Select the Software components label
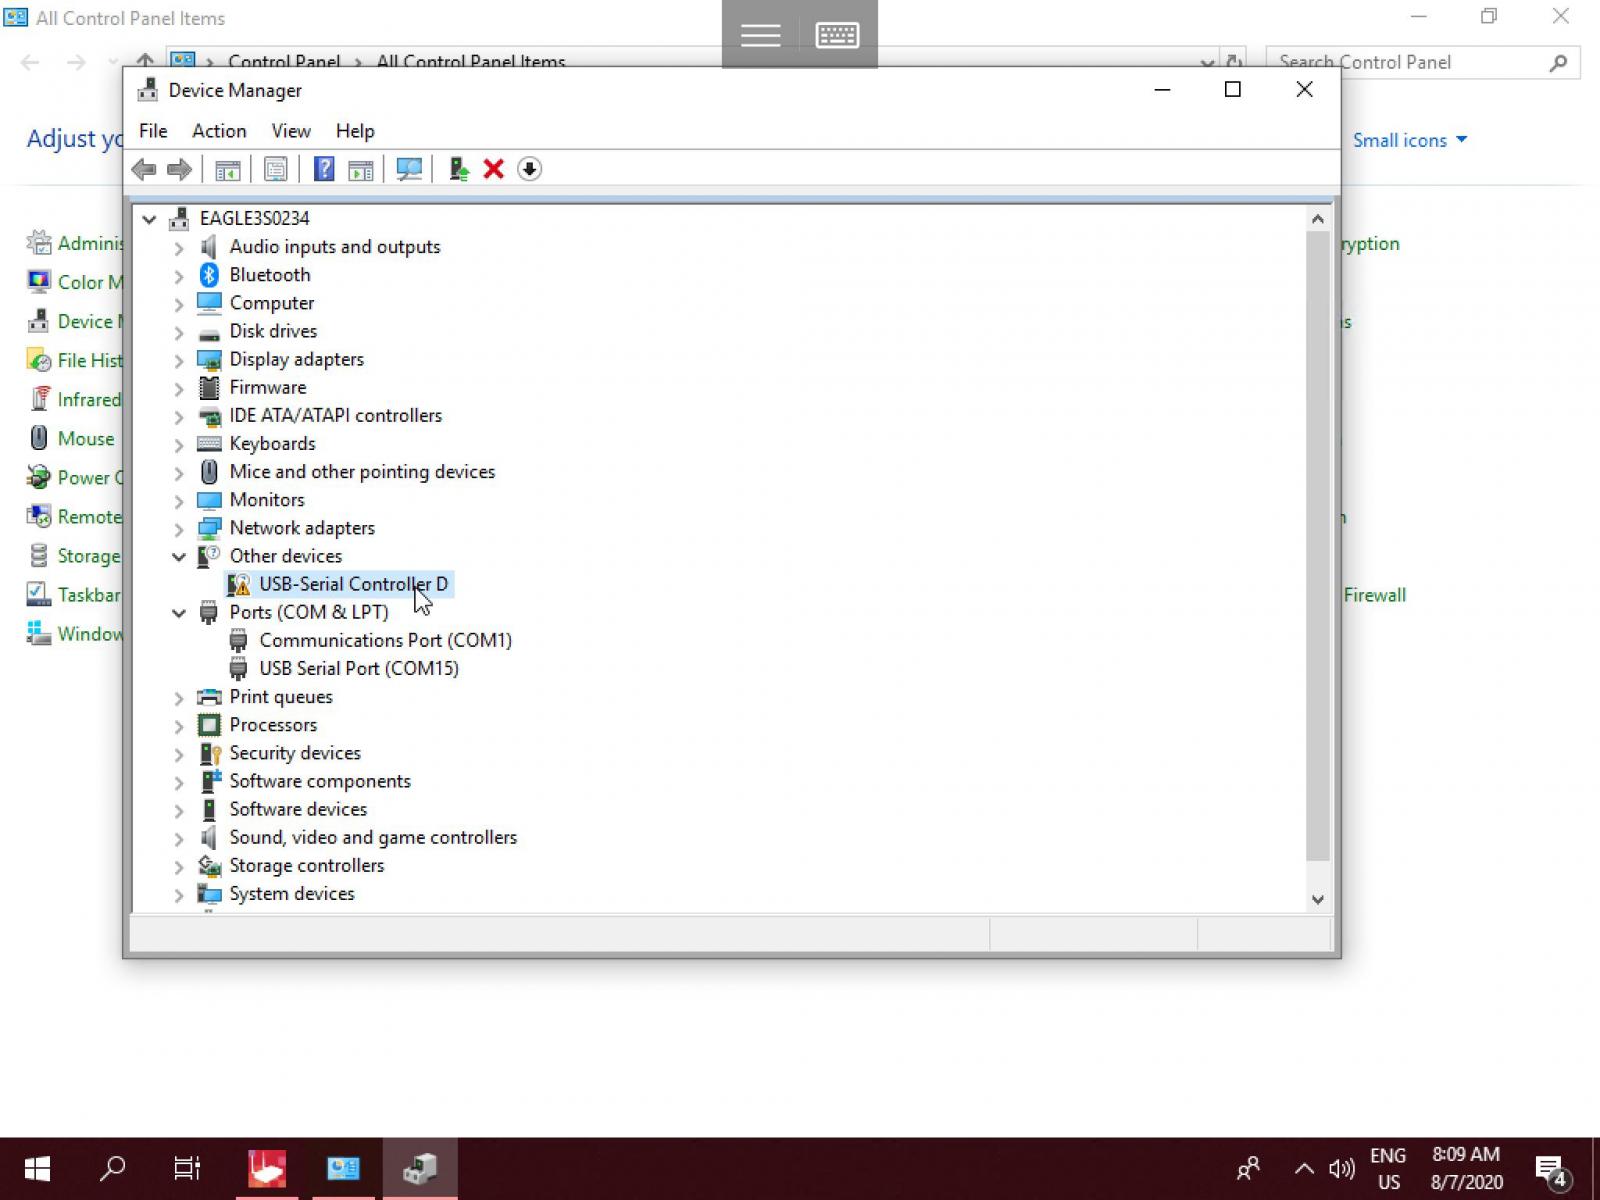1600x1200 pixels. (320, 781)
